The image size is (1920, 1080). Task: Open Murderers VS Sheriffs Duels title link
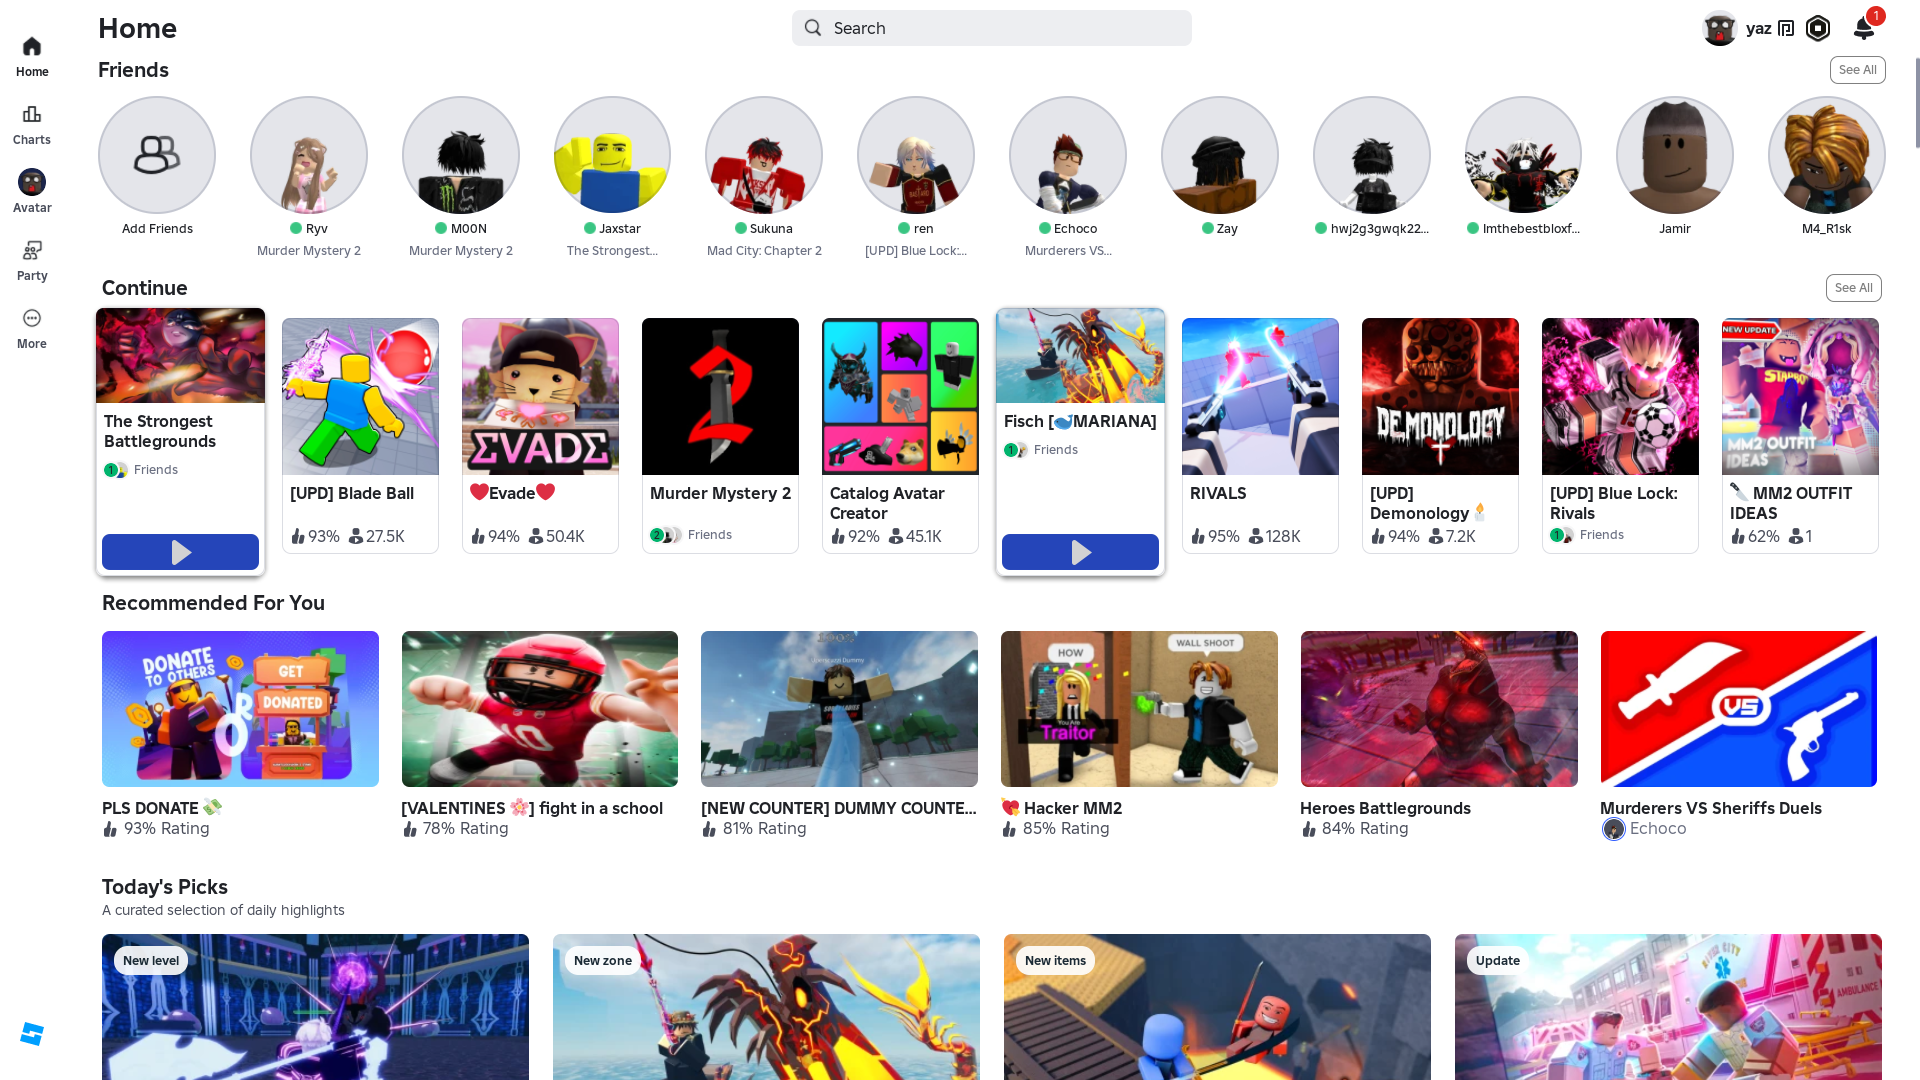click(1710, 808)
